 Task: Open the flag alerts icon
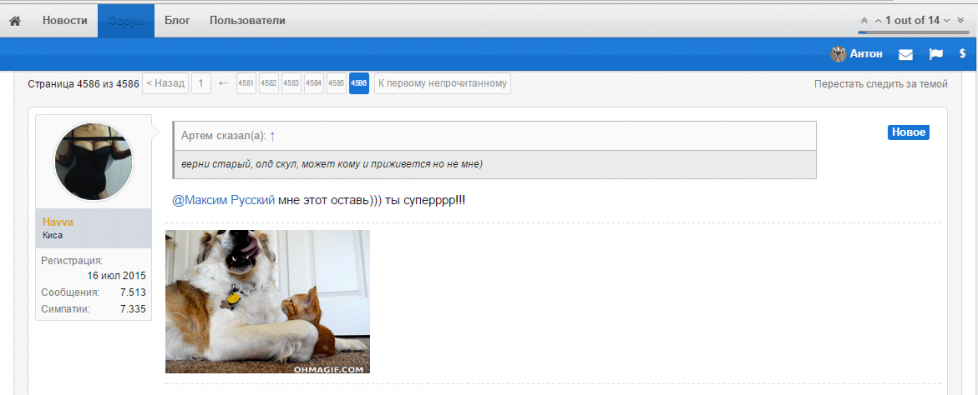936,54
